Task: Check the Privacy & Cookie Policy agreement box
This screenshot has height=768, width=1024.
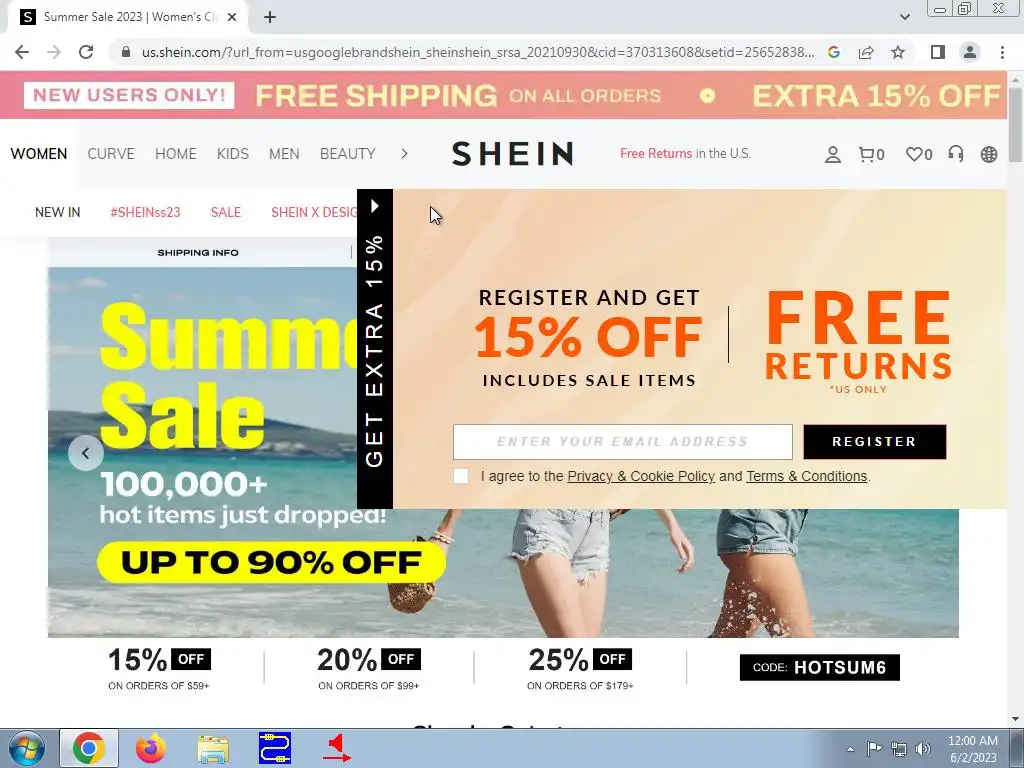Action: tap(461, 476)
